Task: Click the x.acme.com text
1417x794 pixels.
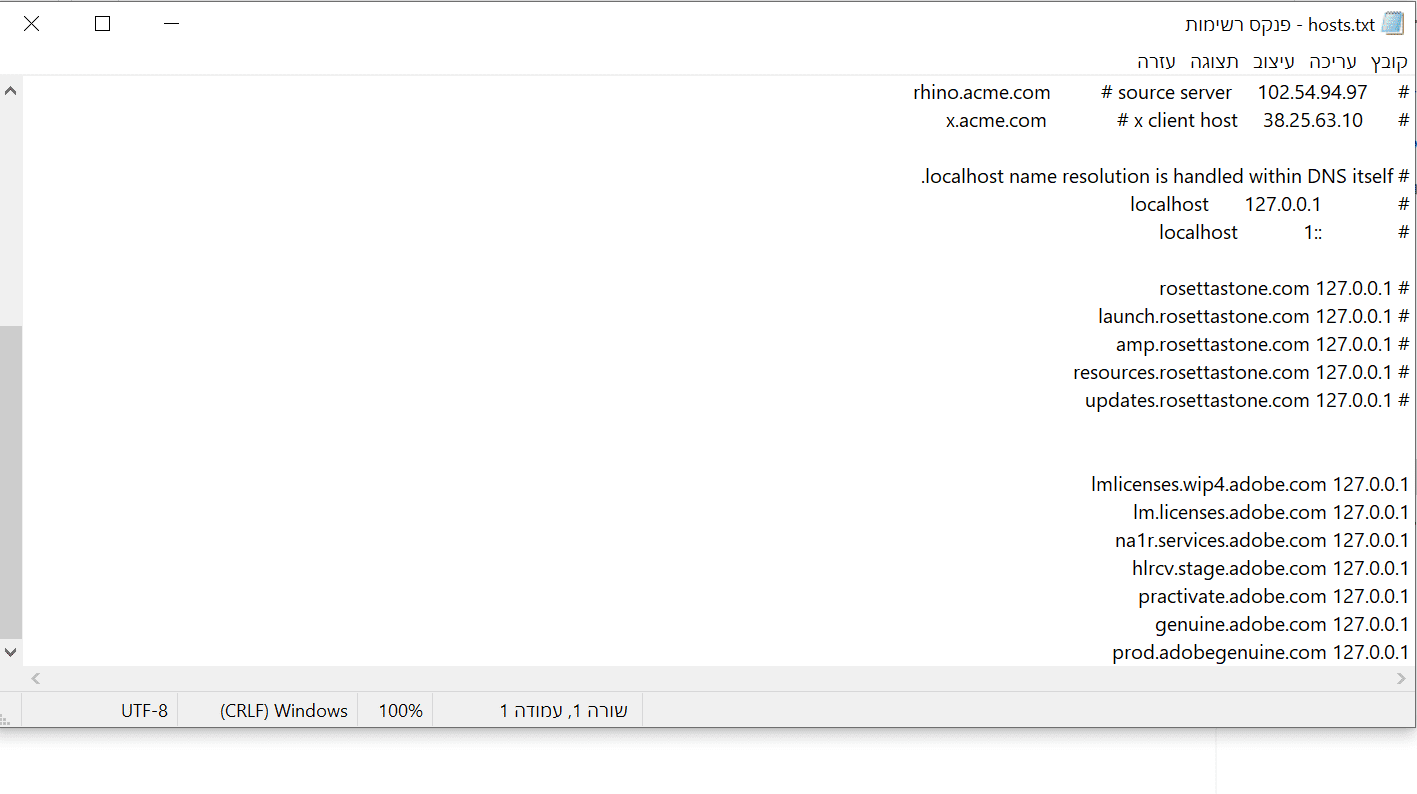Action: tap(996, 121)
